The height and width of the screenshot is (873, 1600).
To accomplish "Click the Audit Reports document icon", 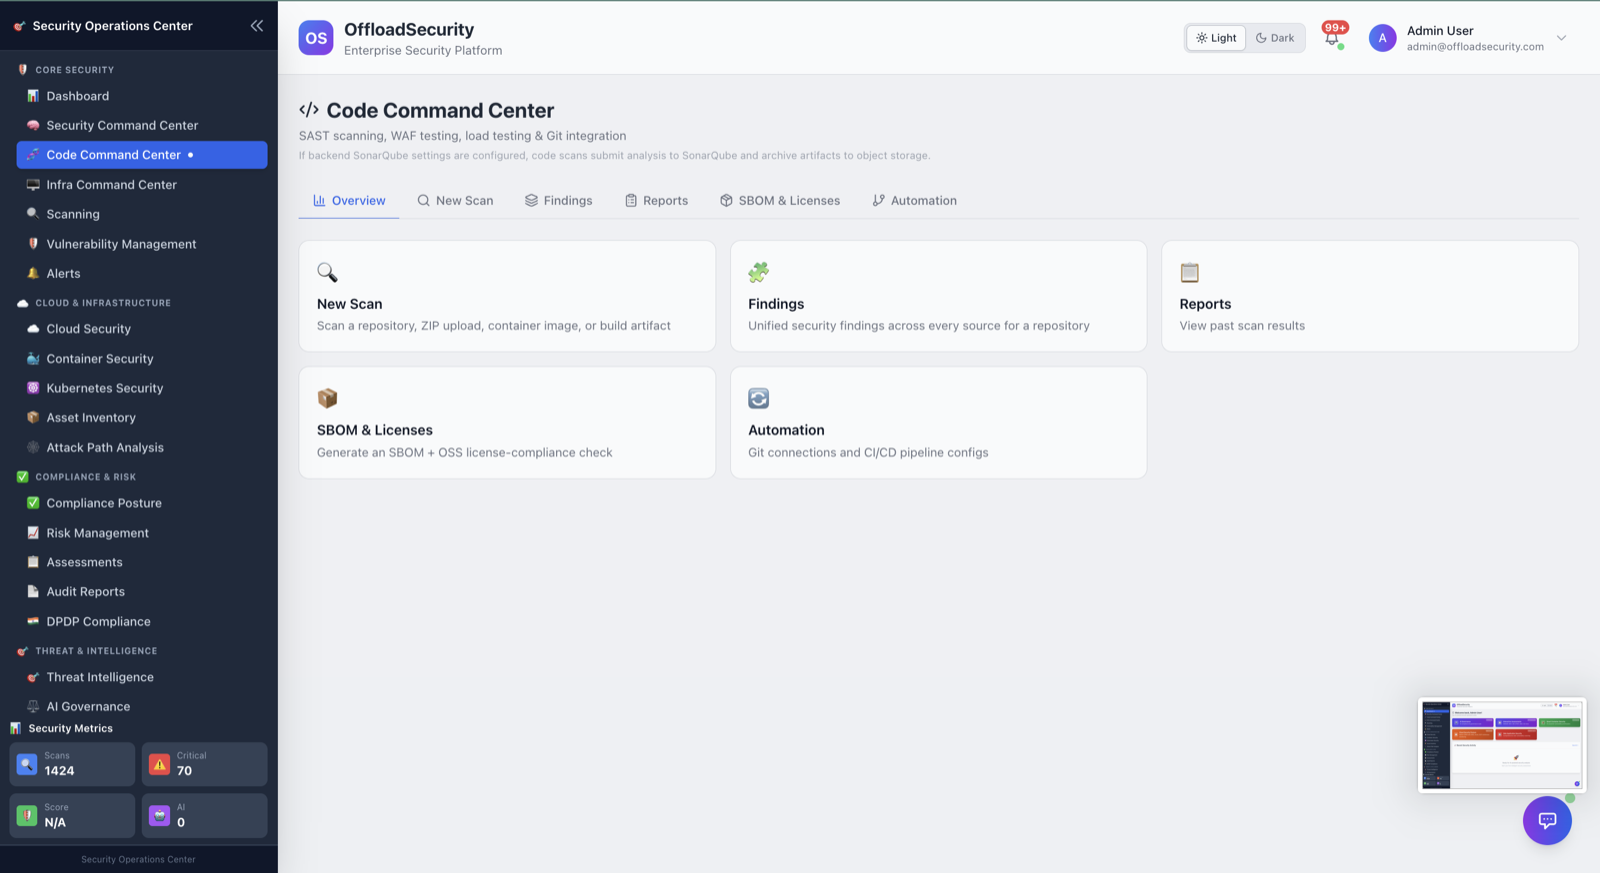I will pos(33,592).
